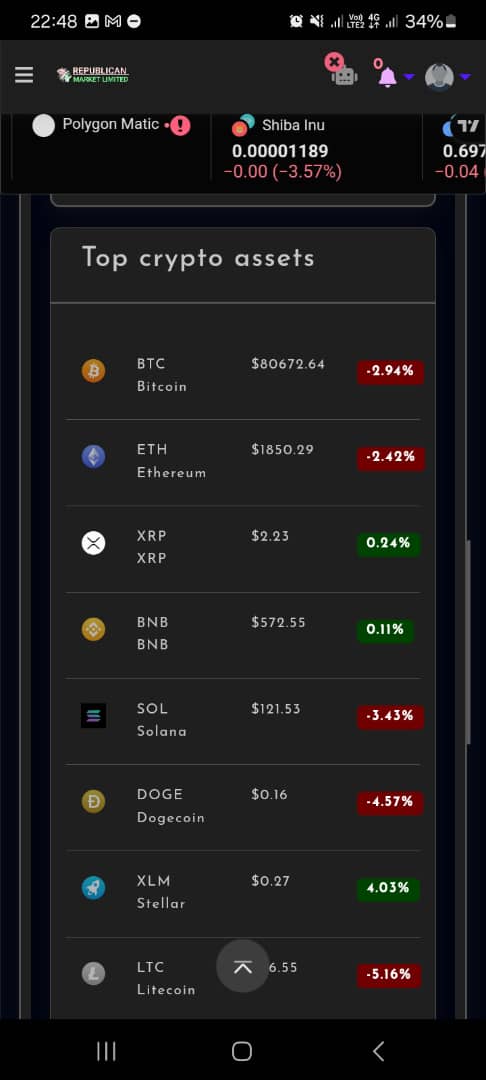Open Android recent apps button
Image resolution: width=486 pixels, height=1080 pixels.
click(x=106, y=1050)
